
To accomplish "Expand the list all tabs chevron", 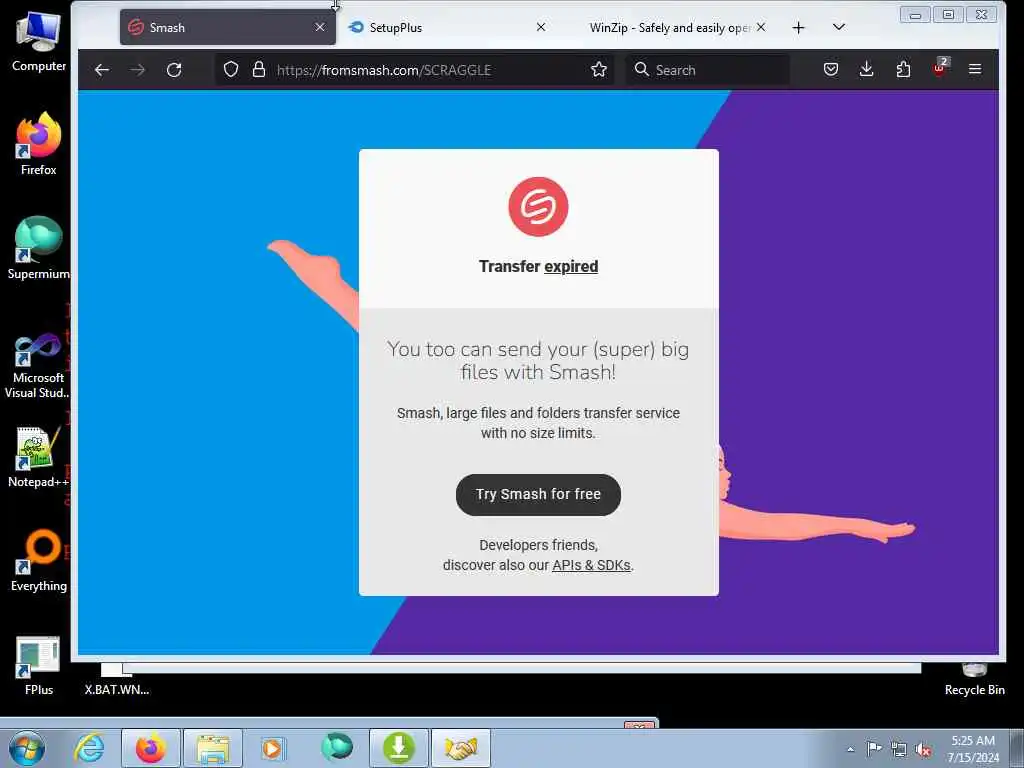I will 839,27.
